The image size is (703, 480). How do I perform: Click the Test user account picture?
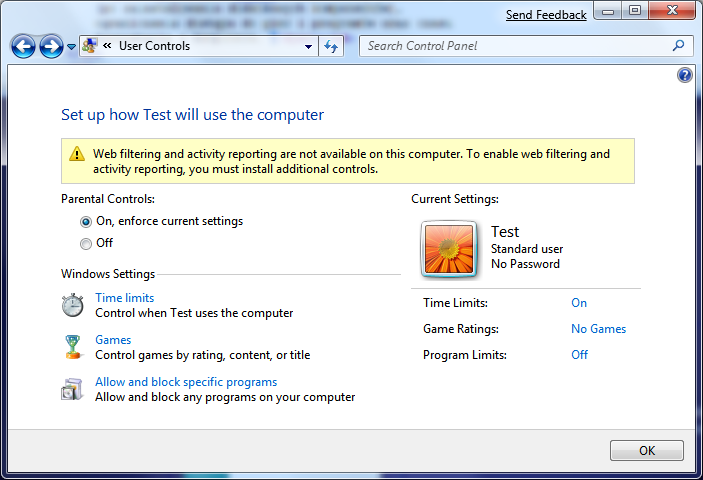(x=449, y=249)
